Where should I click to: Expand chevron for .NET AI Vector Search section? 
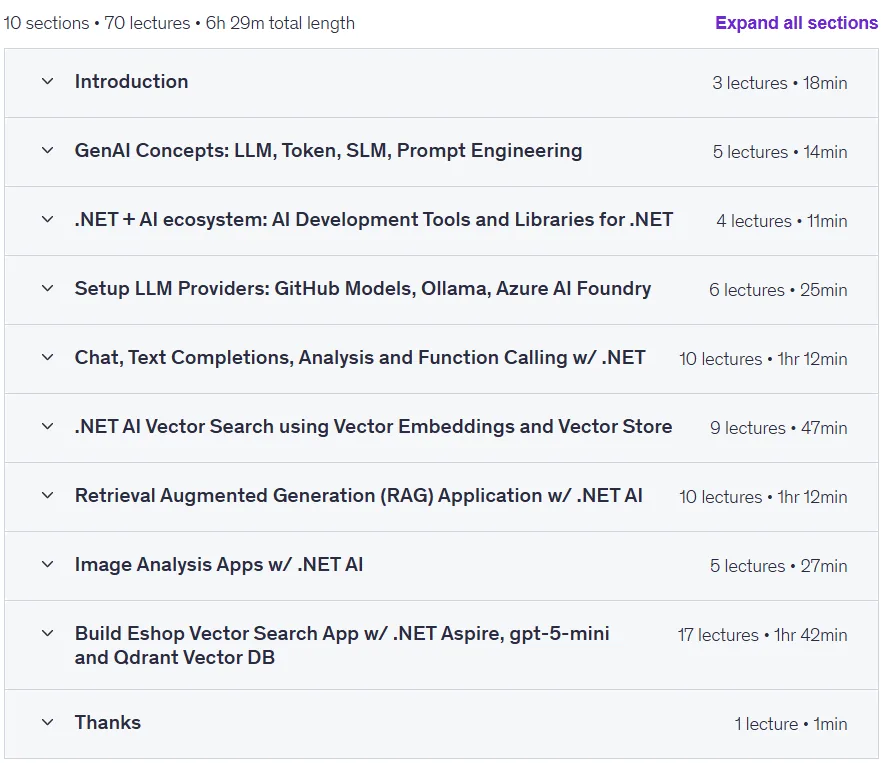click(x=48, y=427)
